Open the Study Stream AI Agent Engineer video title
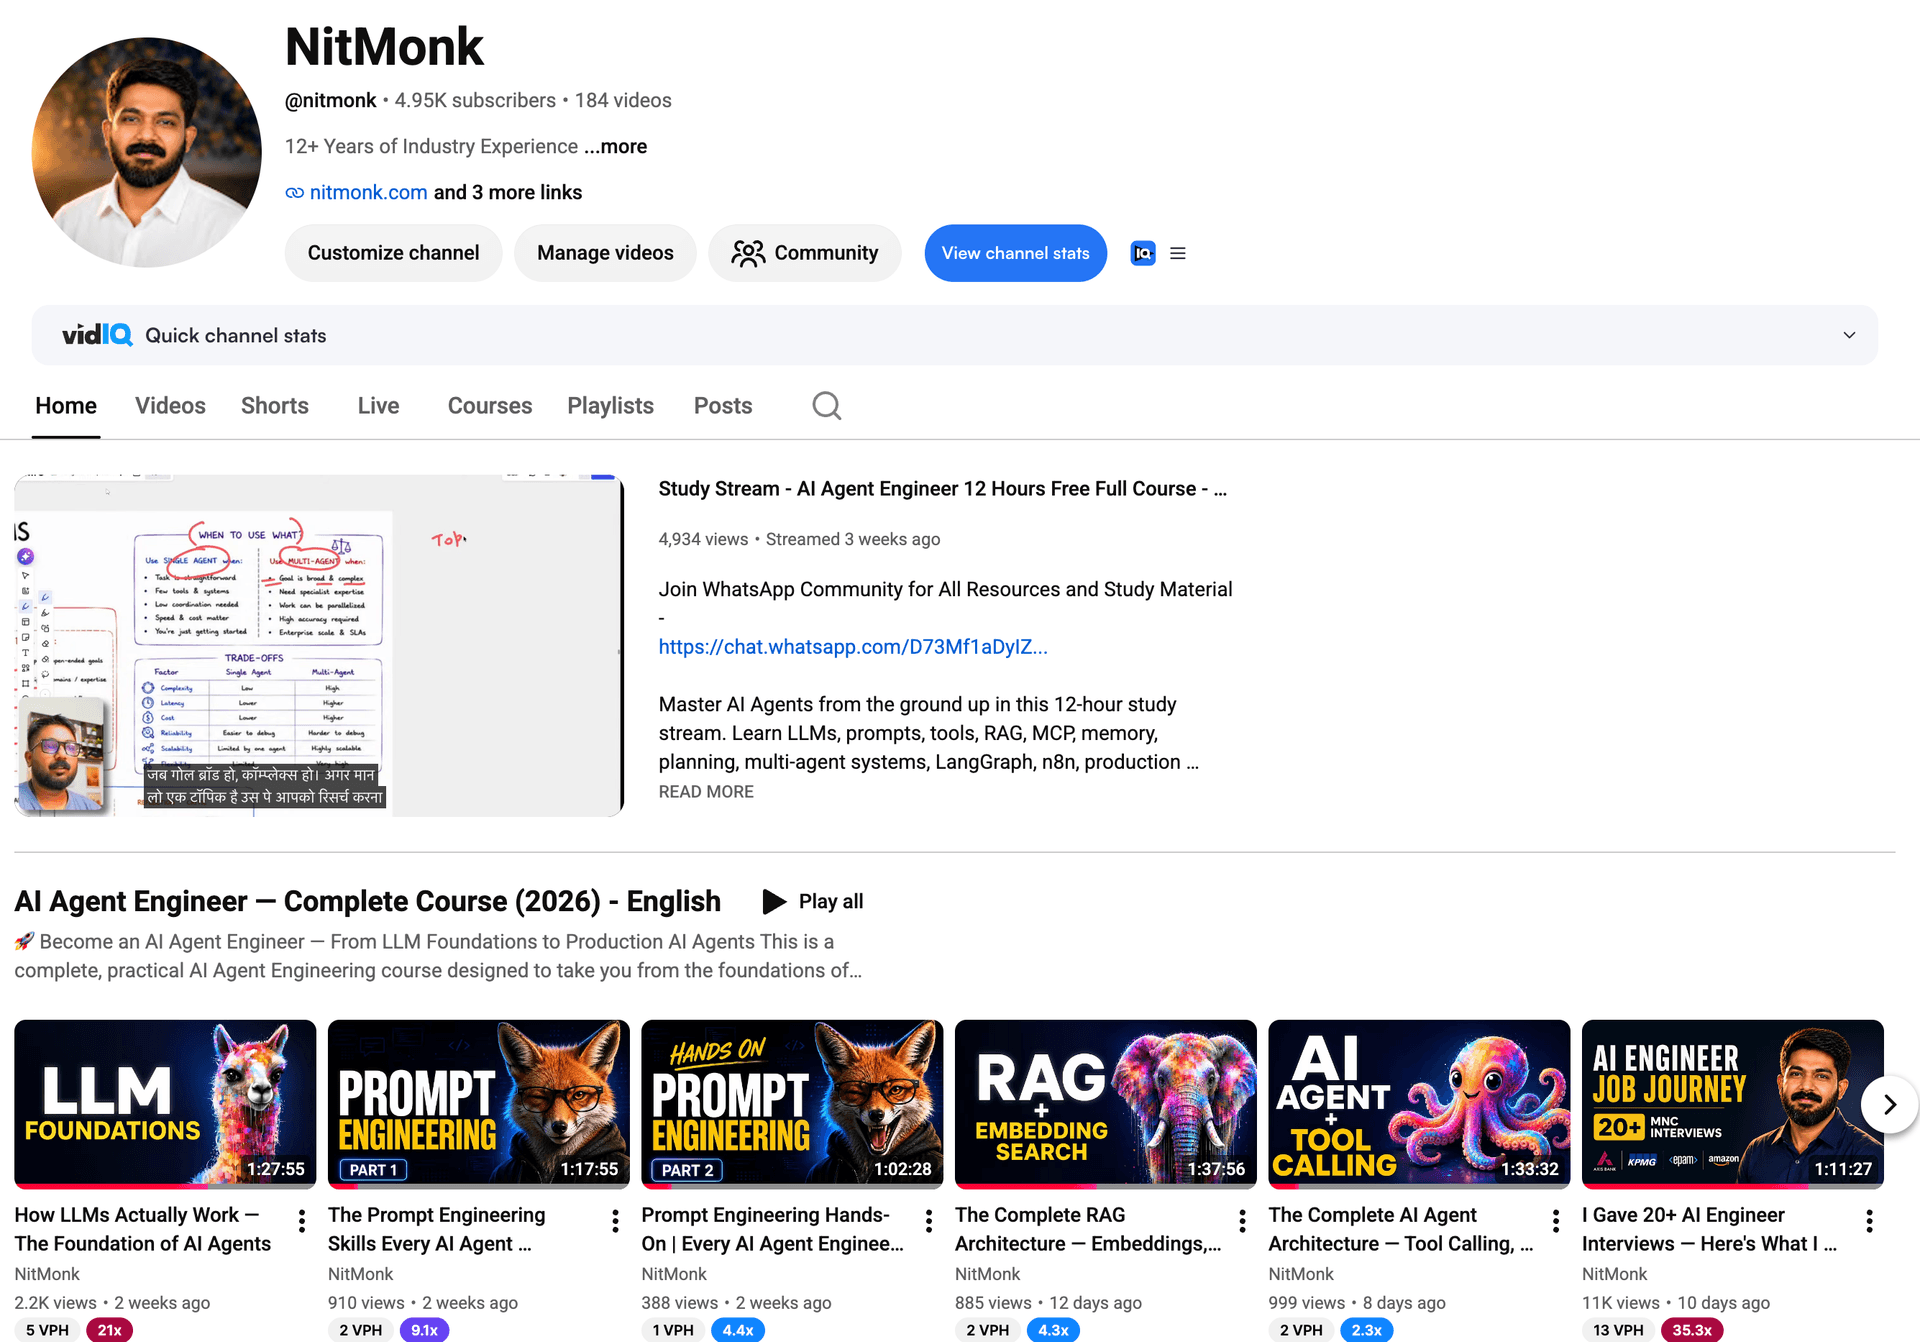 (x=942, y=488)
